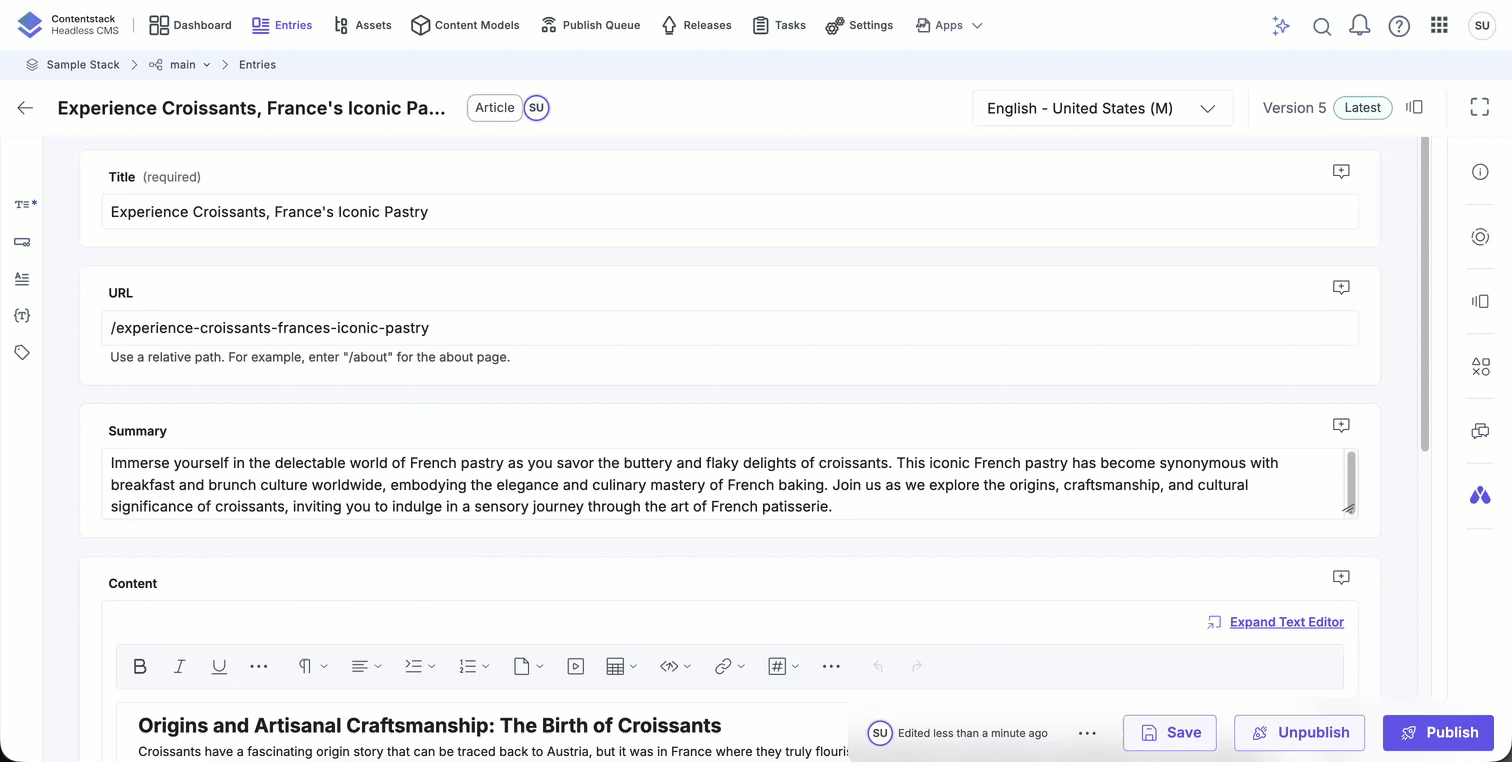Open the shapes widget icon in right sidebar
The width and height of the screenshot is (1512, 762).
point(1481,367)
